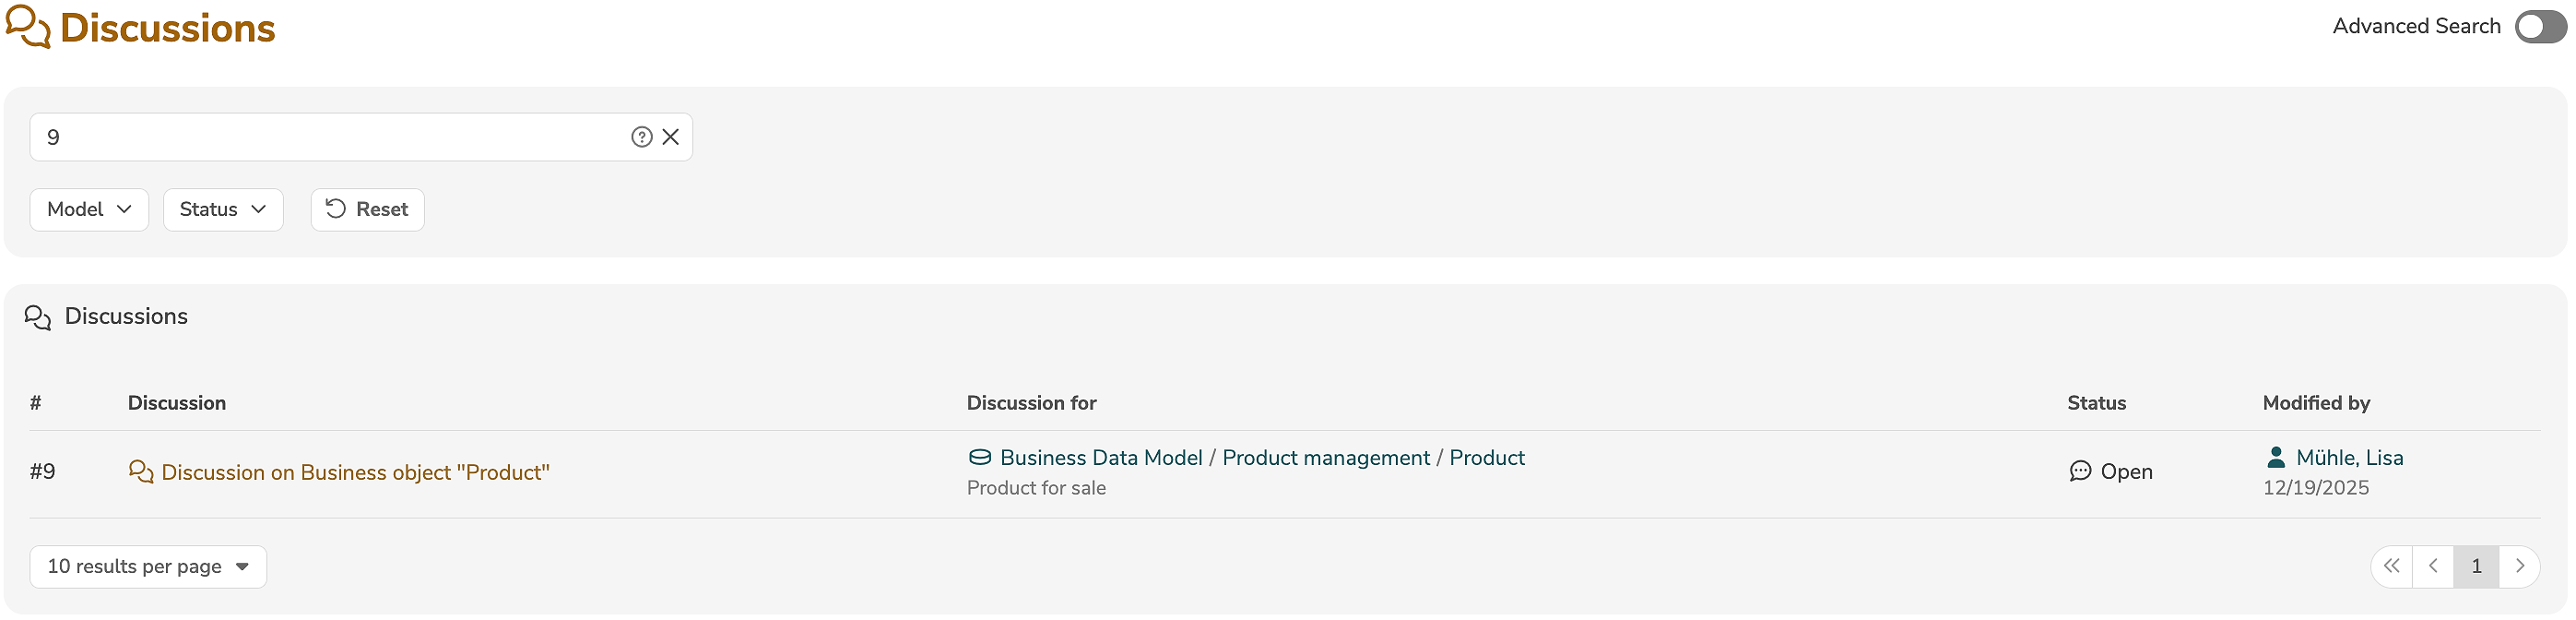Open the Business Data Model link
Viewport: 2576px width, 620px height.
point(1101,458)
